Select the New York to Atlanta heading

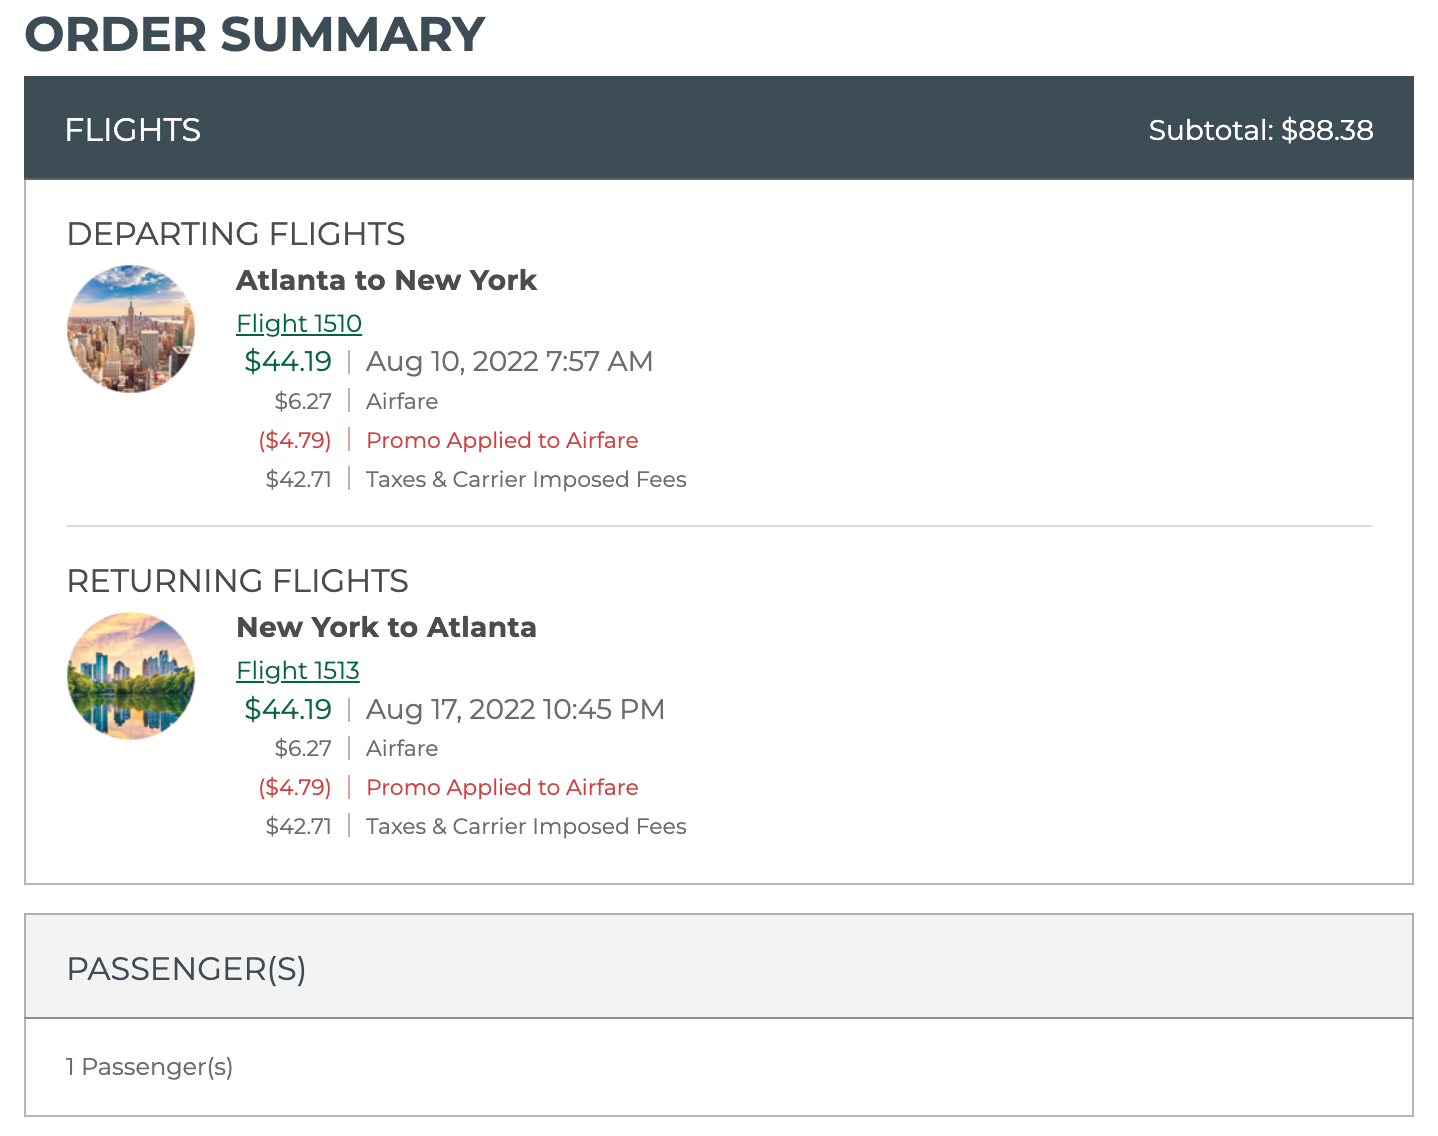[386, 627]
